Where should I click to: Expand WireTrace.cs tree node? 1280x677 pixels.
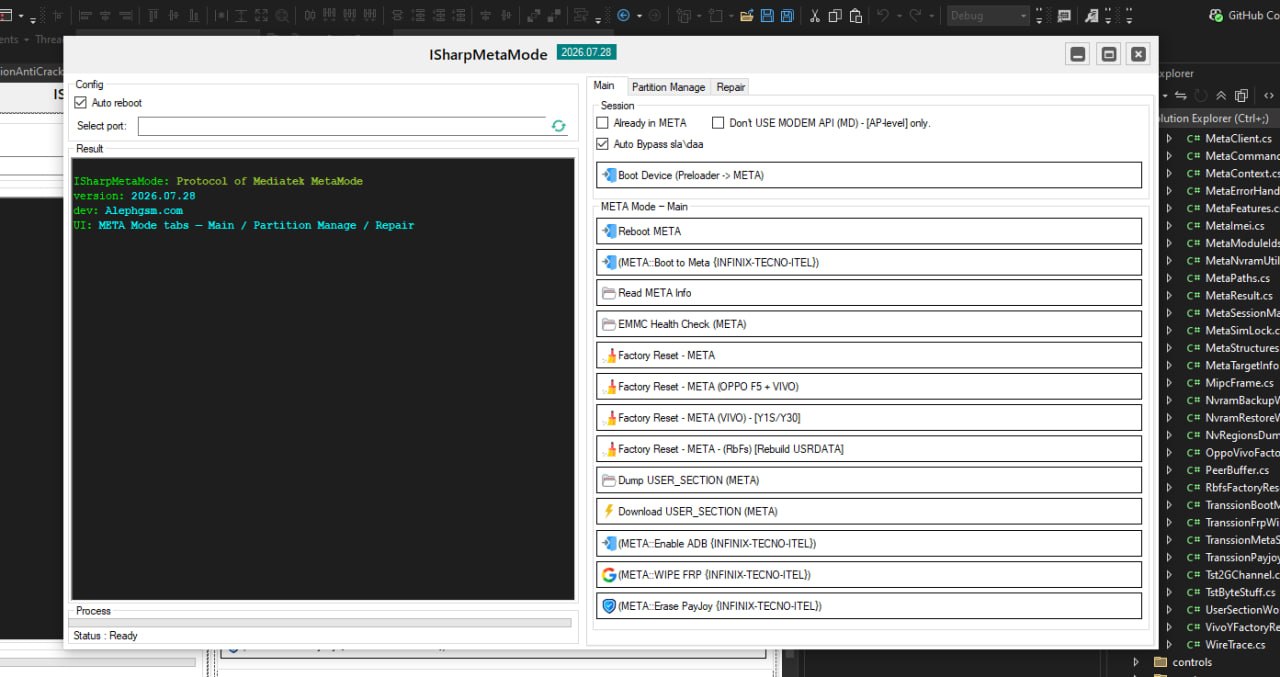(x=1171, y=645)
